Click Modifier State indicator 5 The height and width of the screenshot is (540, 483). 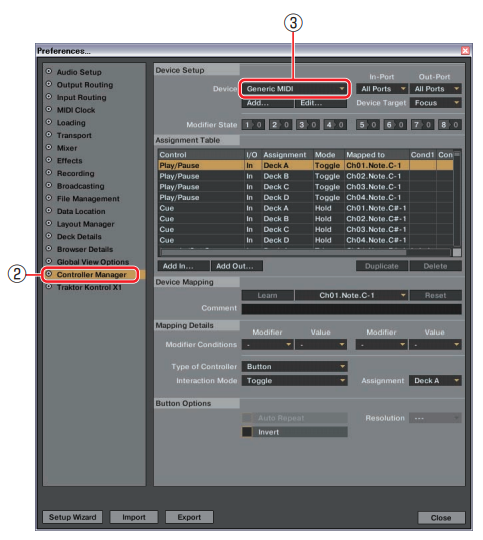coord(368,125)
